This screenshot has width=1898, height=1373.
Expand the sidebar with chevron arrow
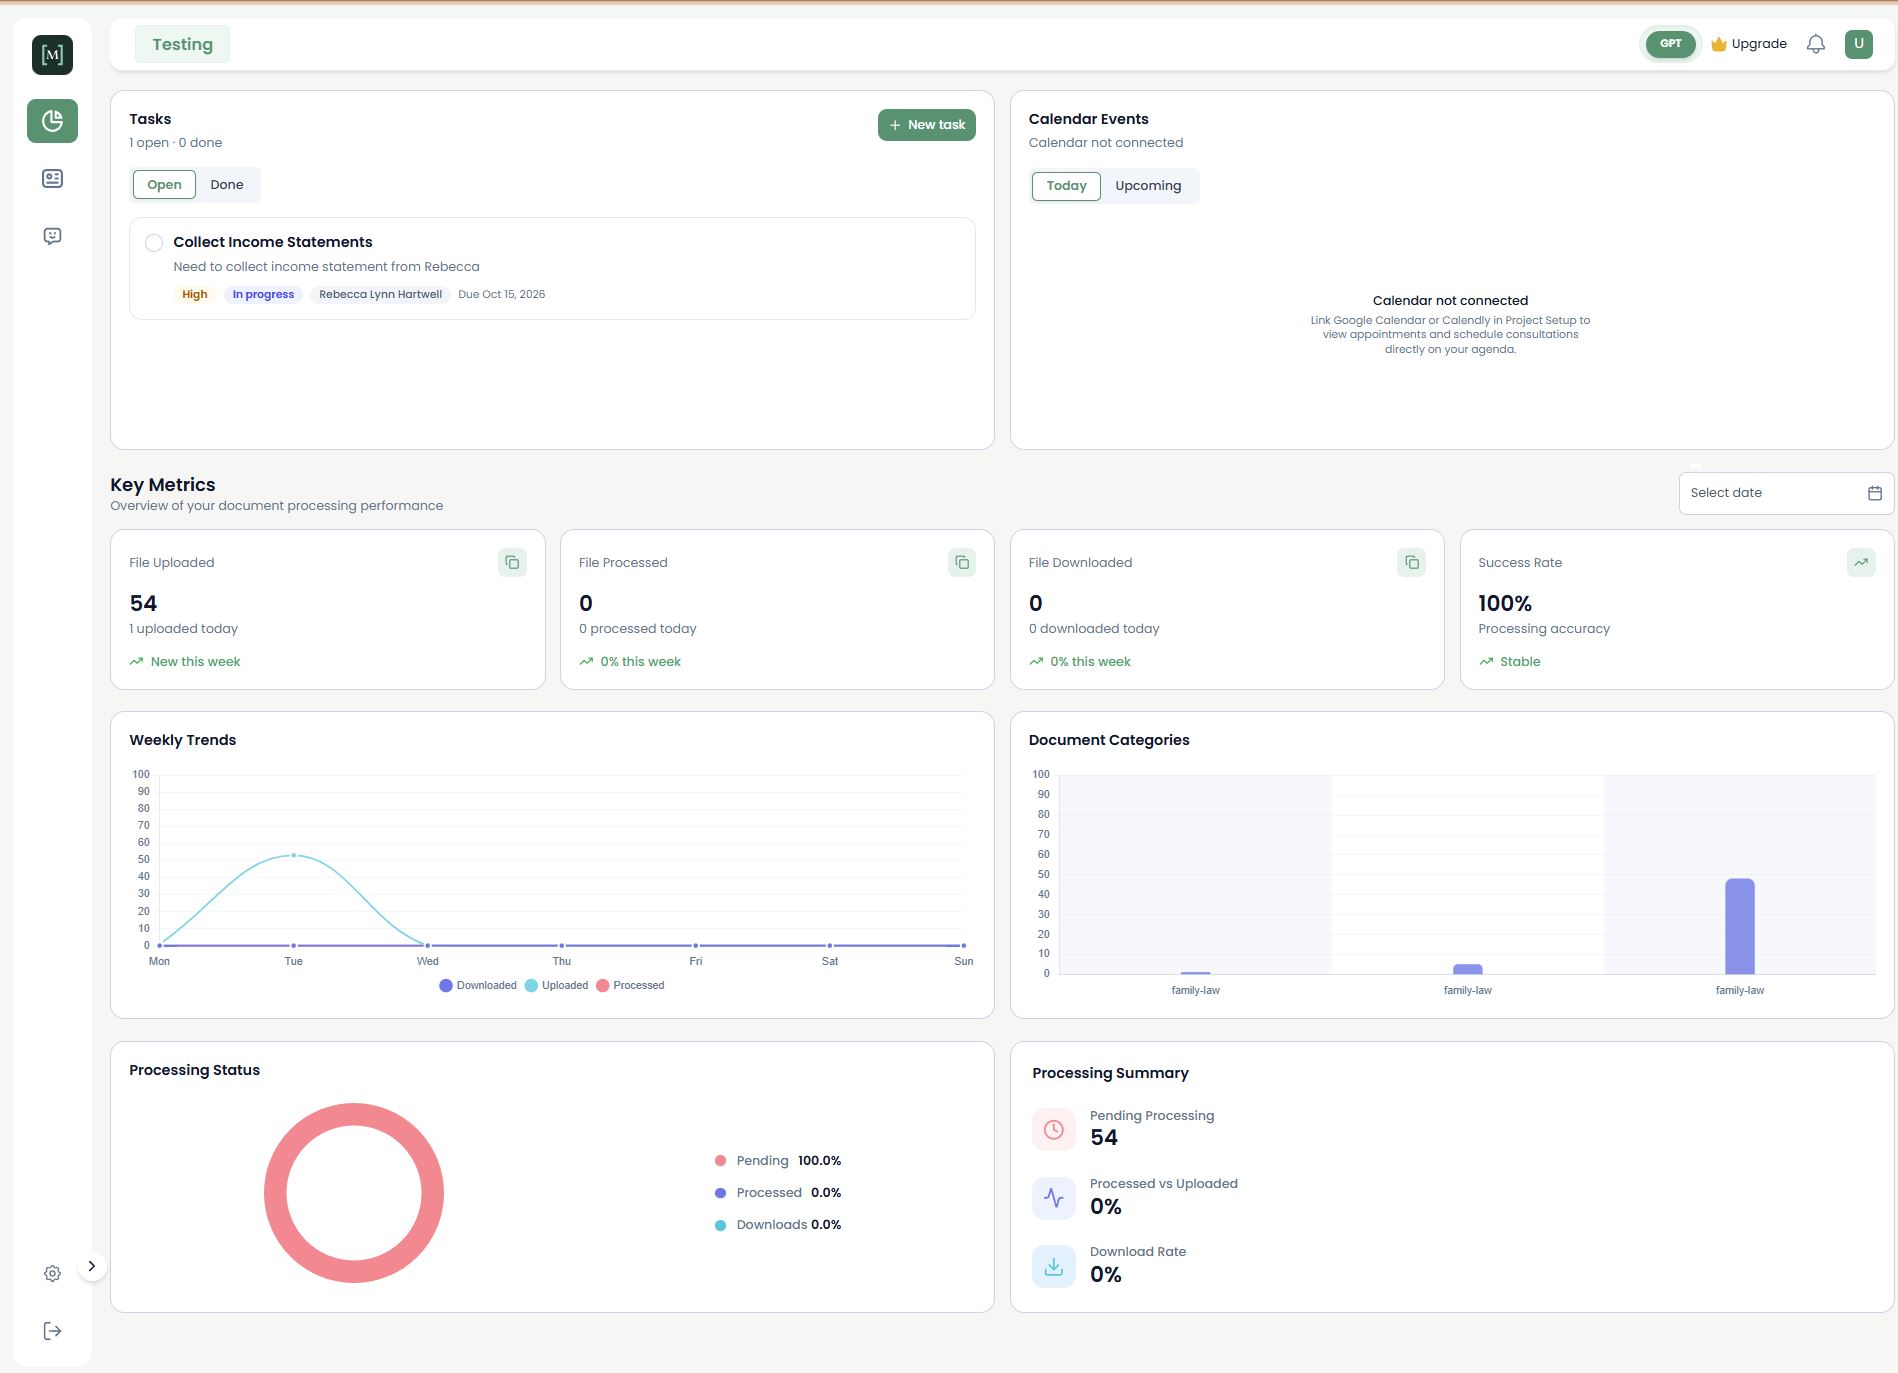[92, 1266]
